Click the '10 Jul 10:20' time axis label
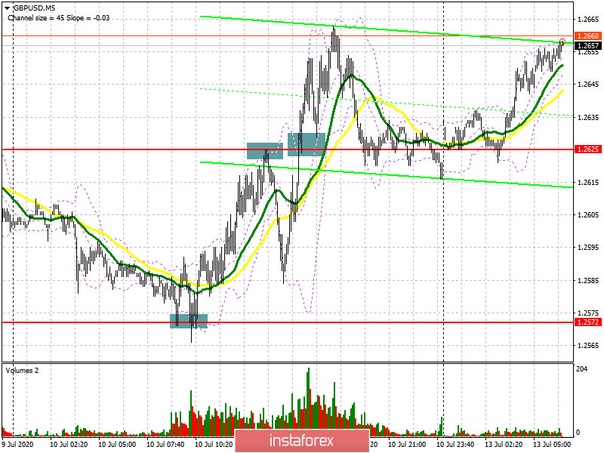604x453 pixels. (214, 444)
